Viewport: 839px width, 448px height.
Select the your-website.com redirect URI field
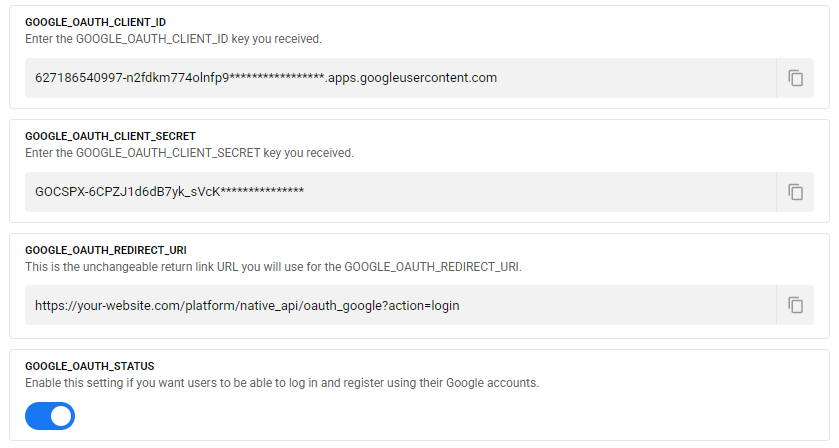(x=400, y=305)
